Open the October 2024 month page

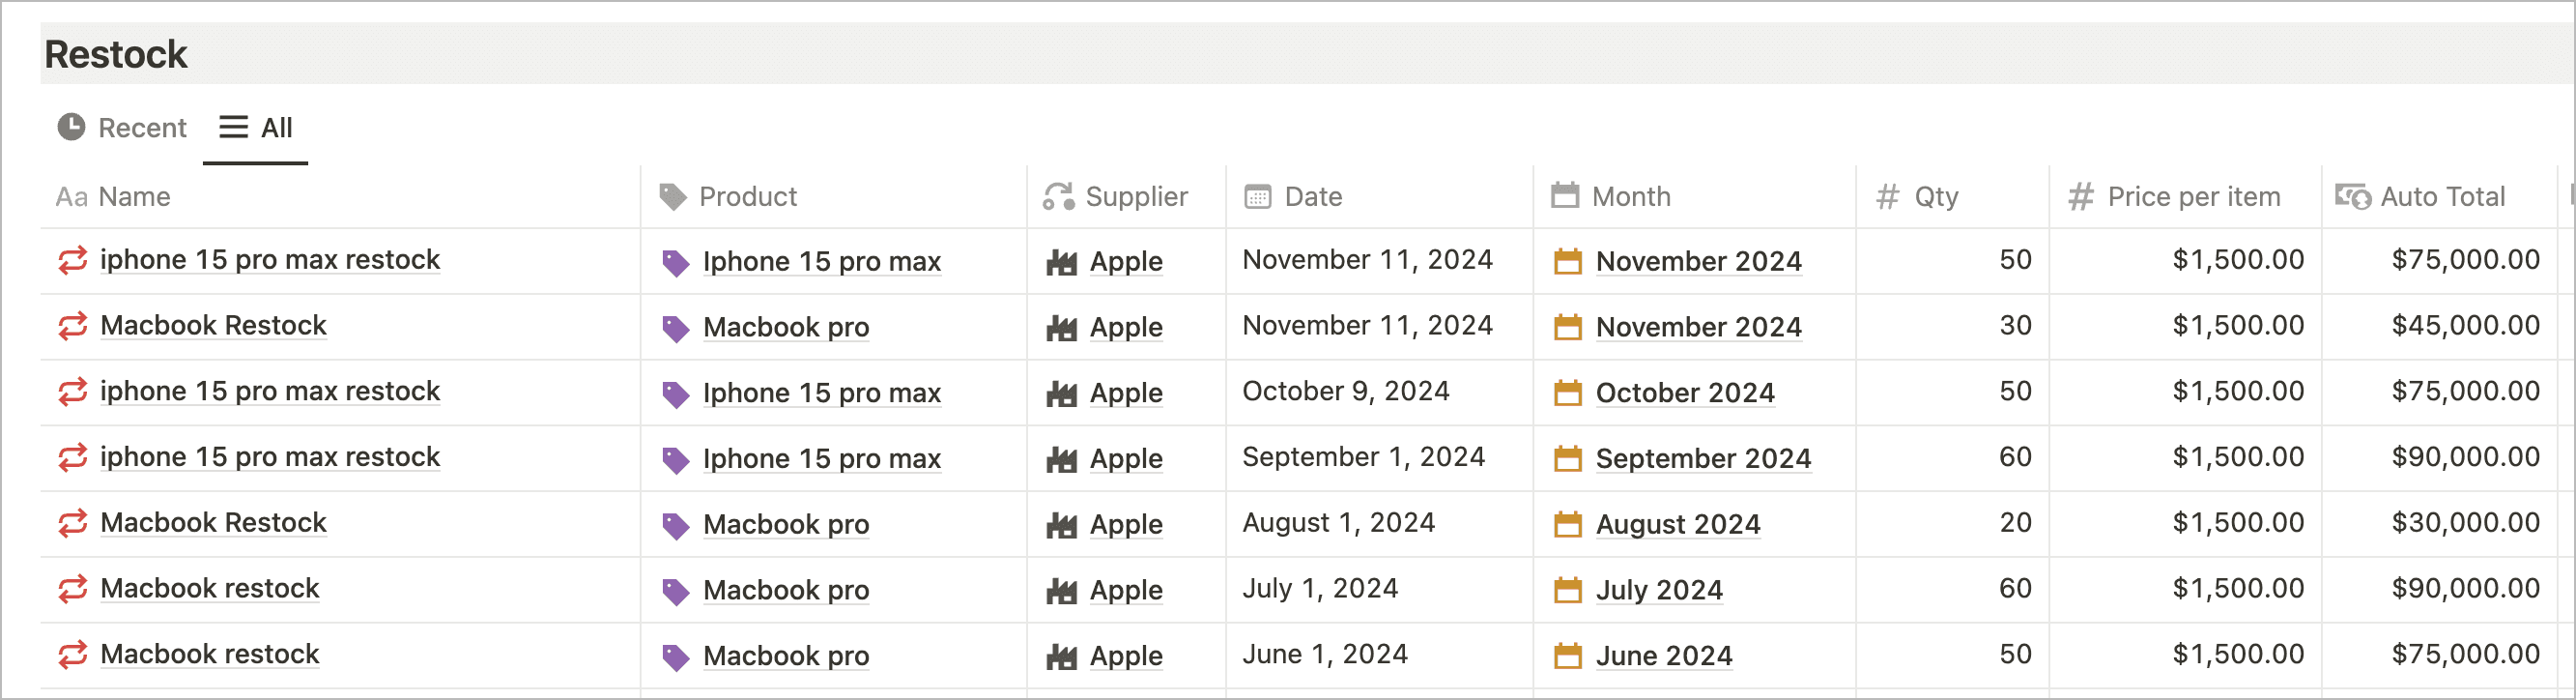[1685, 392]
